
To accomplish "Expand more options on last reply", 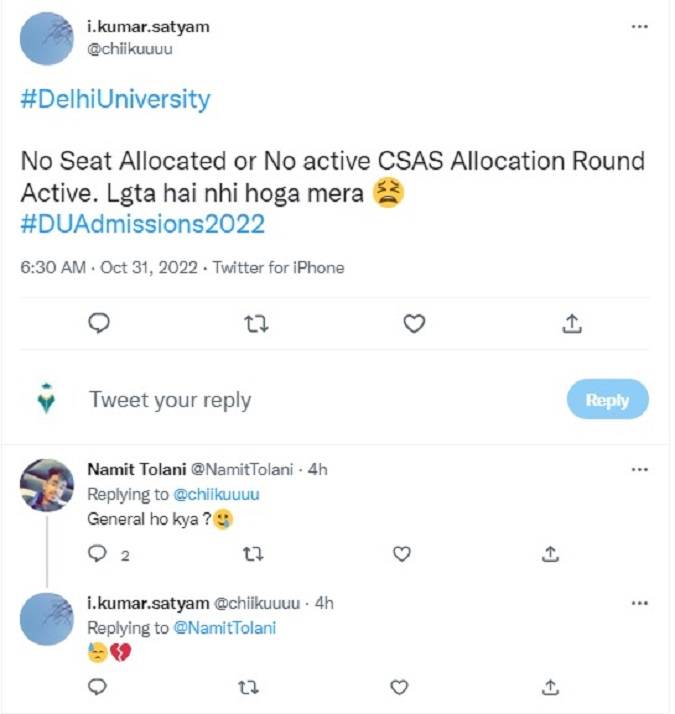I will click(x=640, y=603).
